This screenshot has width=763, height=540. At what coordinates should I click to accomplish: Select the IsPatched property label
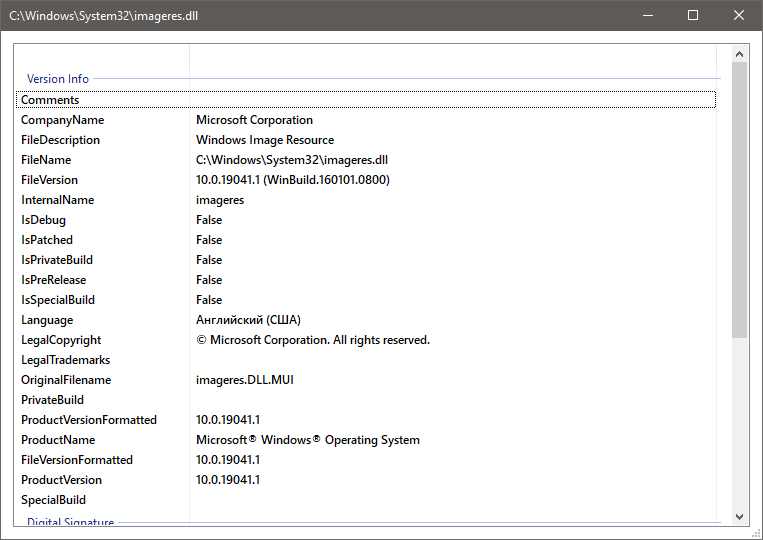47,240
